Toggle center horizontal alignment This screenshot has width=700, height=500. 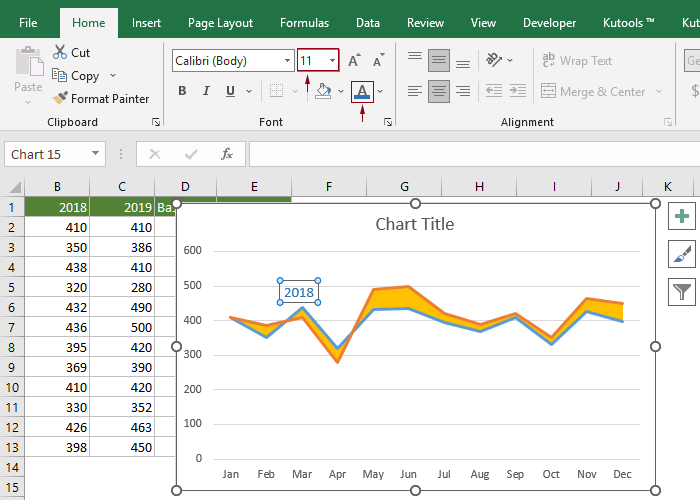point(439,91)
